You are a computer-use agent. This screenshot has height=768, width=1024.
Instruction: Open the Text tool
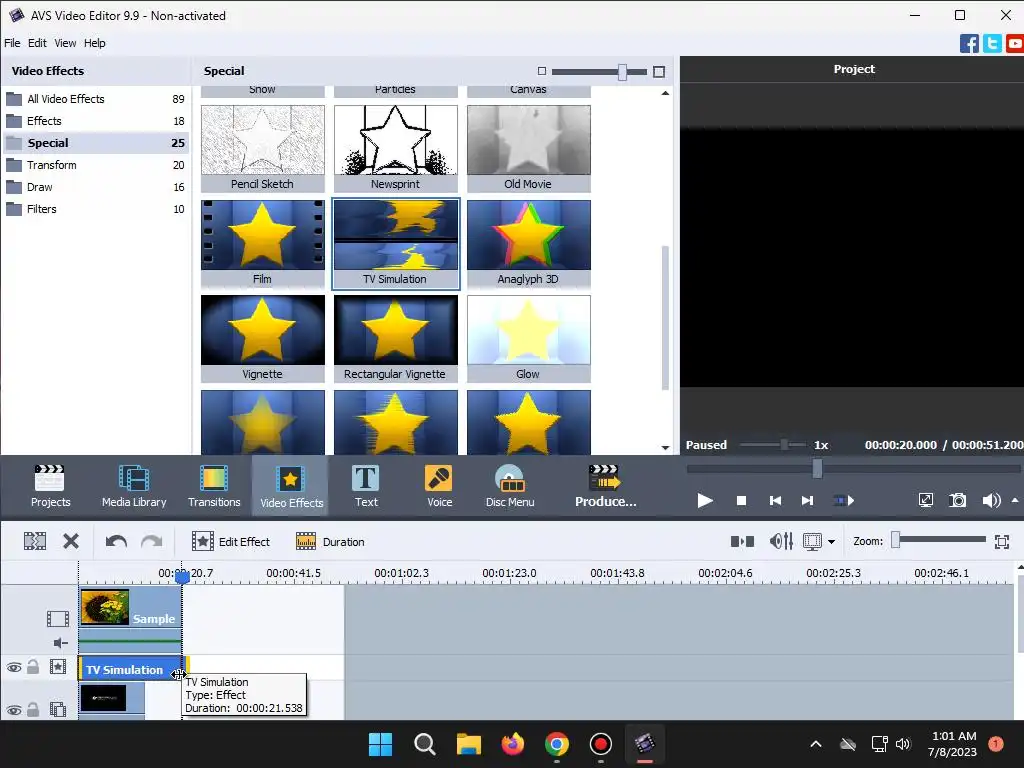(366, 486)
